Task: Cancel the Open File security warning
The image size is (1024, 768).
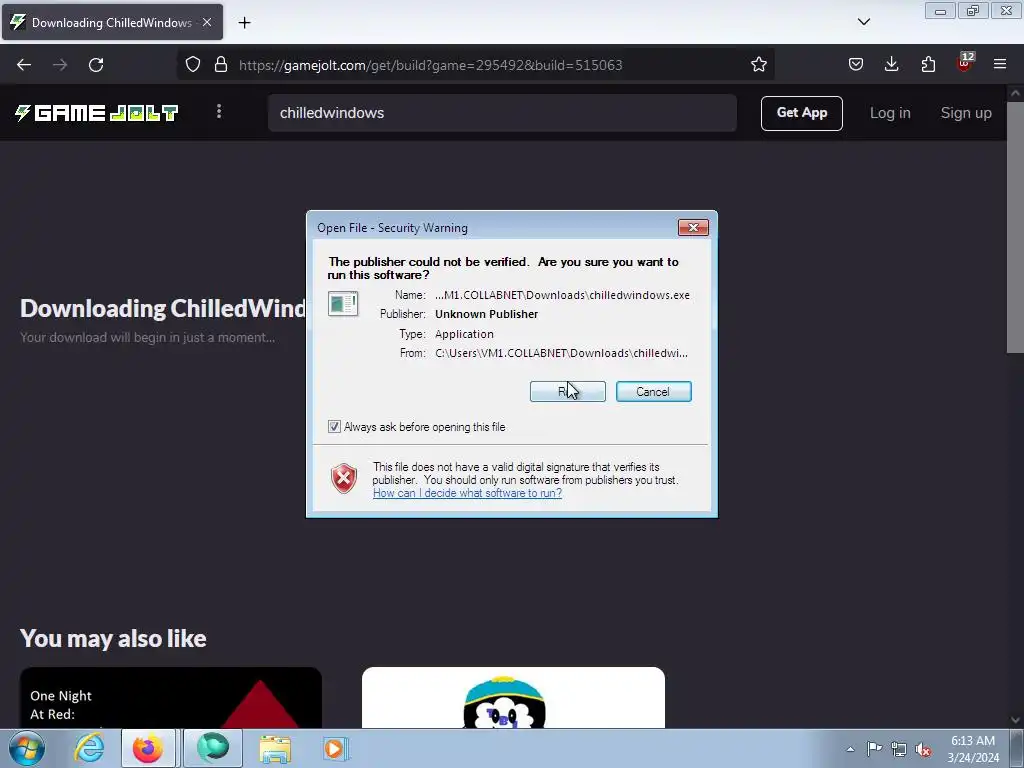Action: click(653, 391)
